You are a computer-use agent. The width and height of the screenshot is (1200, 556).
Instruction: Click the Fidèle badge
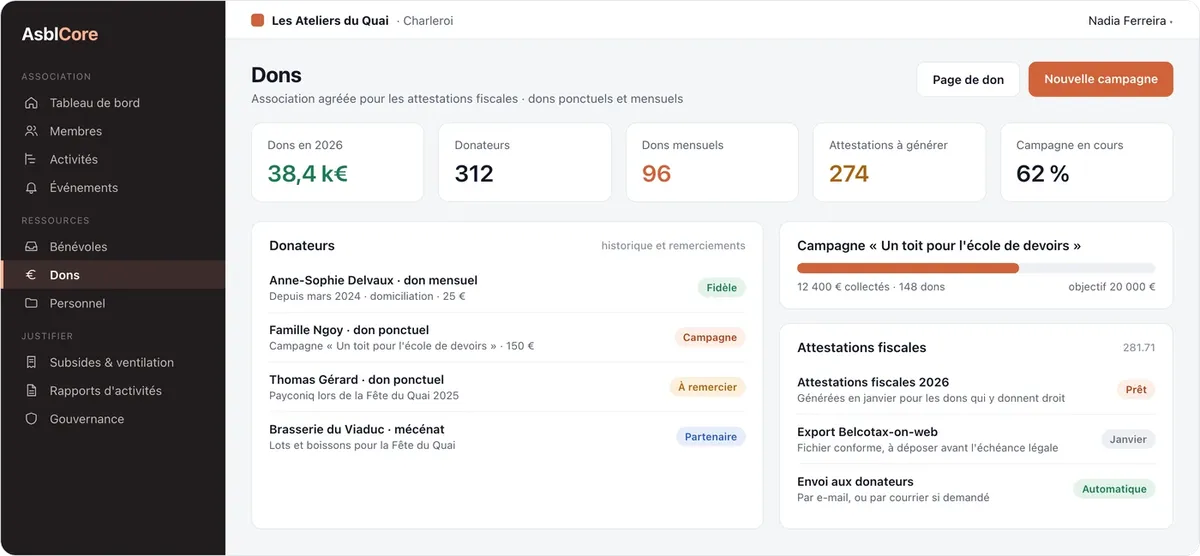(x=721, y=288)
